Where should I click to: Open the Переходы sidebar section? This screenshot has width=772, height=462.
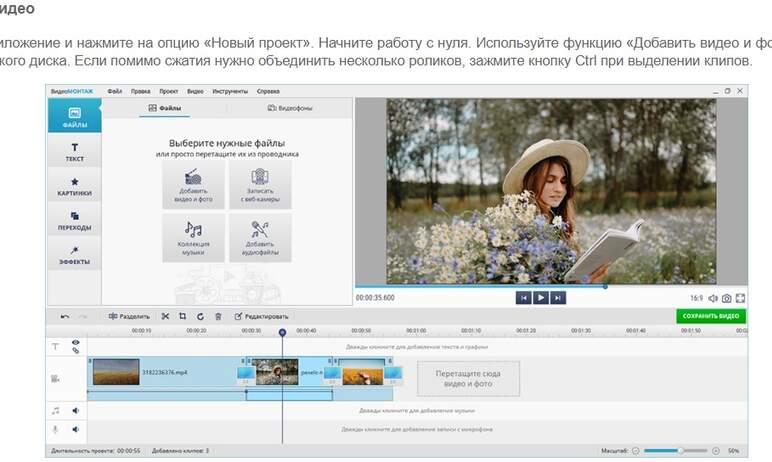[x=74, y=220]
